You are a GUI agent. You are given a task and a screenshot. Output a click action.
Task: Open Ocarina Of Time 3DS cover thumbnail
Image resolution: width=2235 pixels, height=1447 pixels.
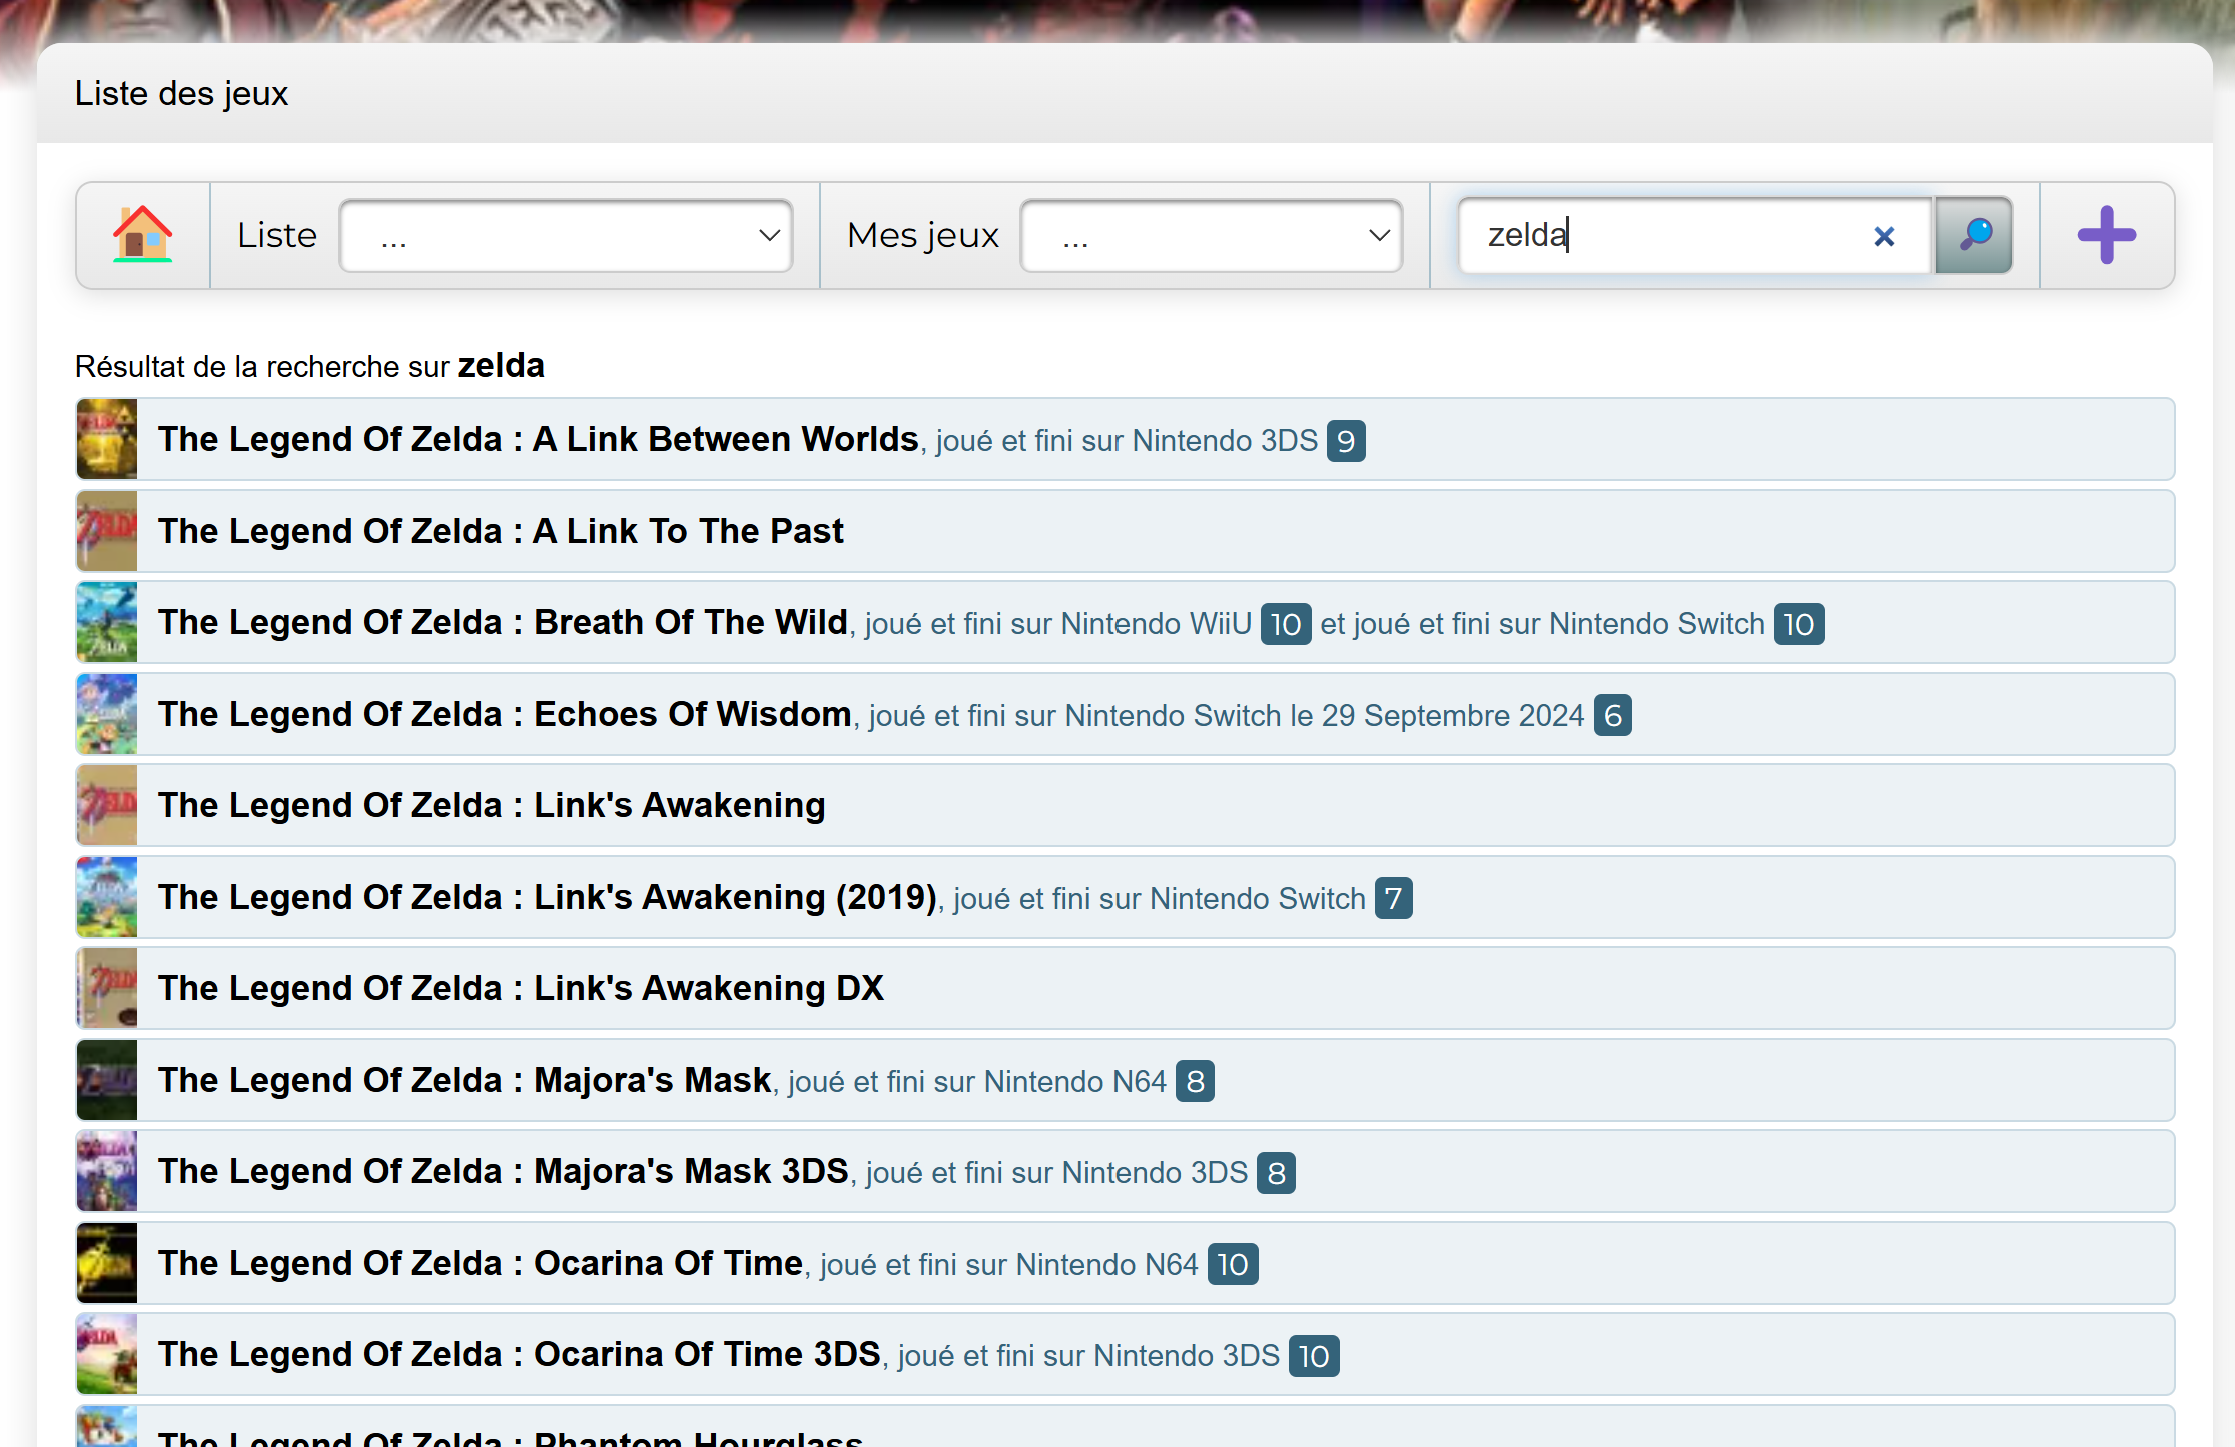tap(107, 1354)
